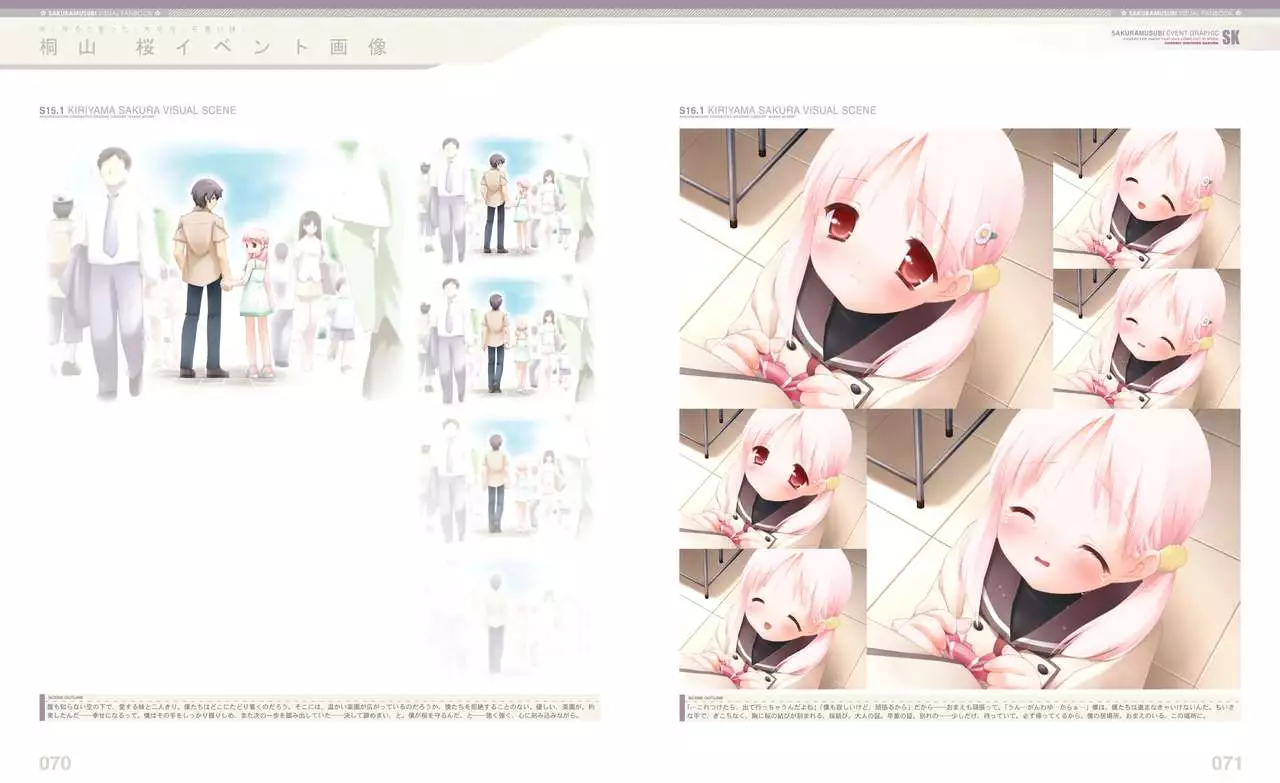Open the large S16.1 image with closed eyes

1054,548
